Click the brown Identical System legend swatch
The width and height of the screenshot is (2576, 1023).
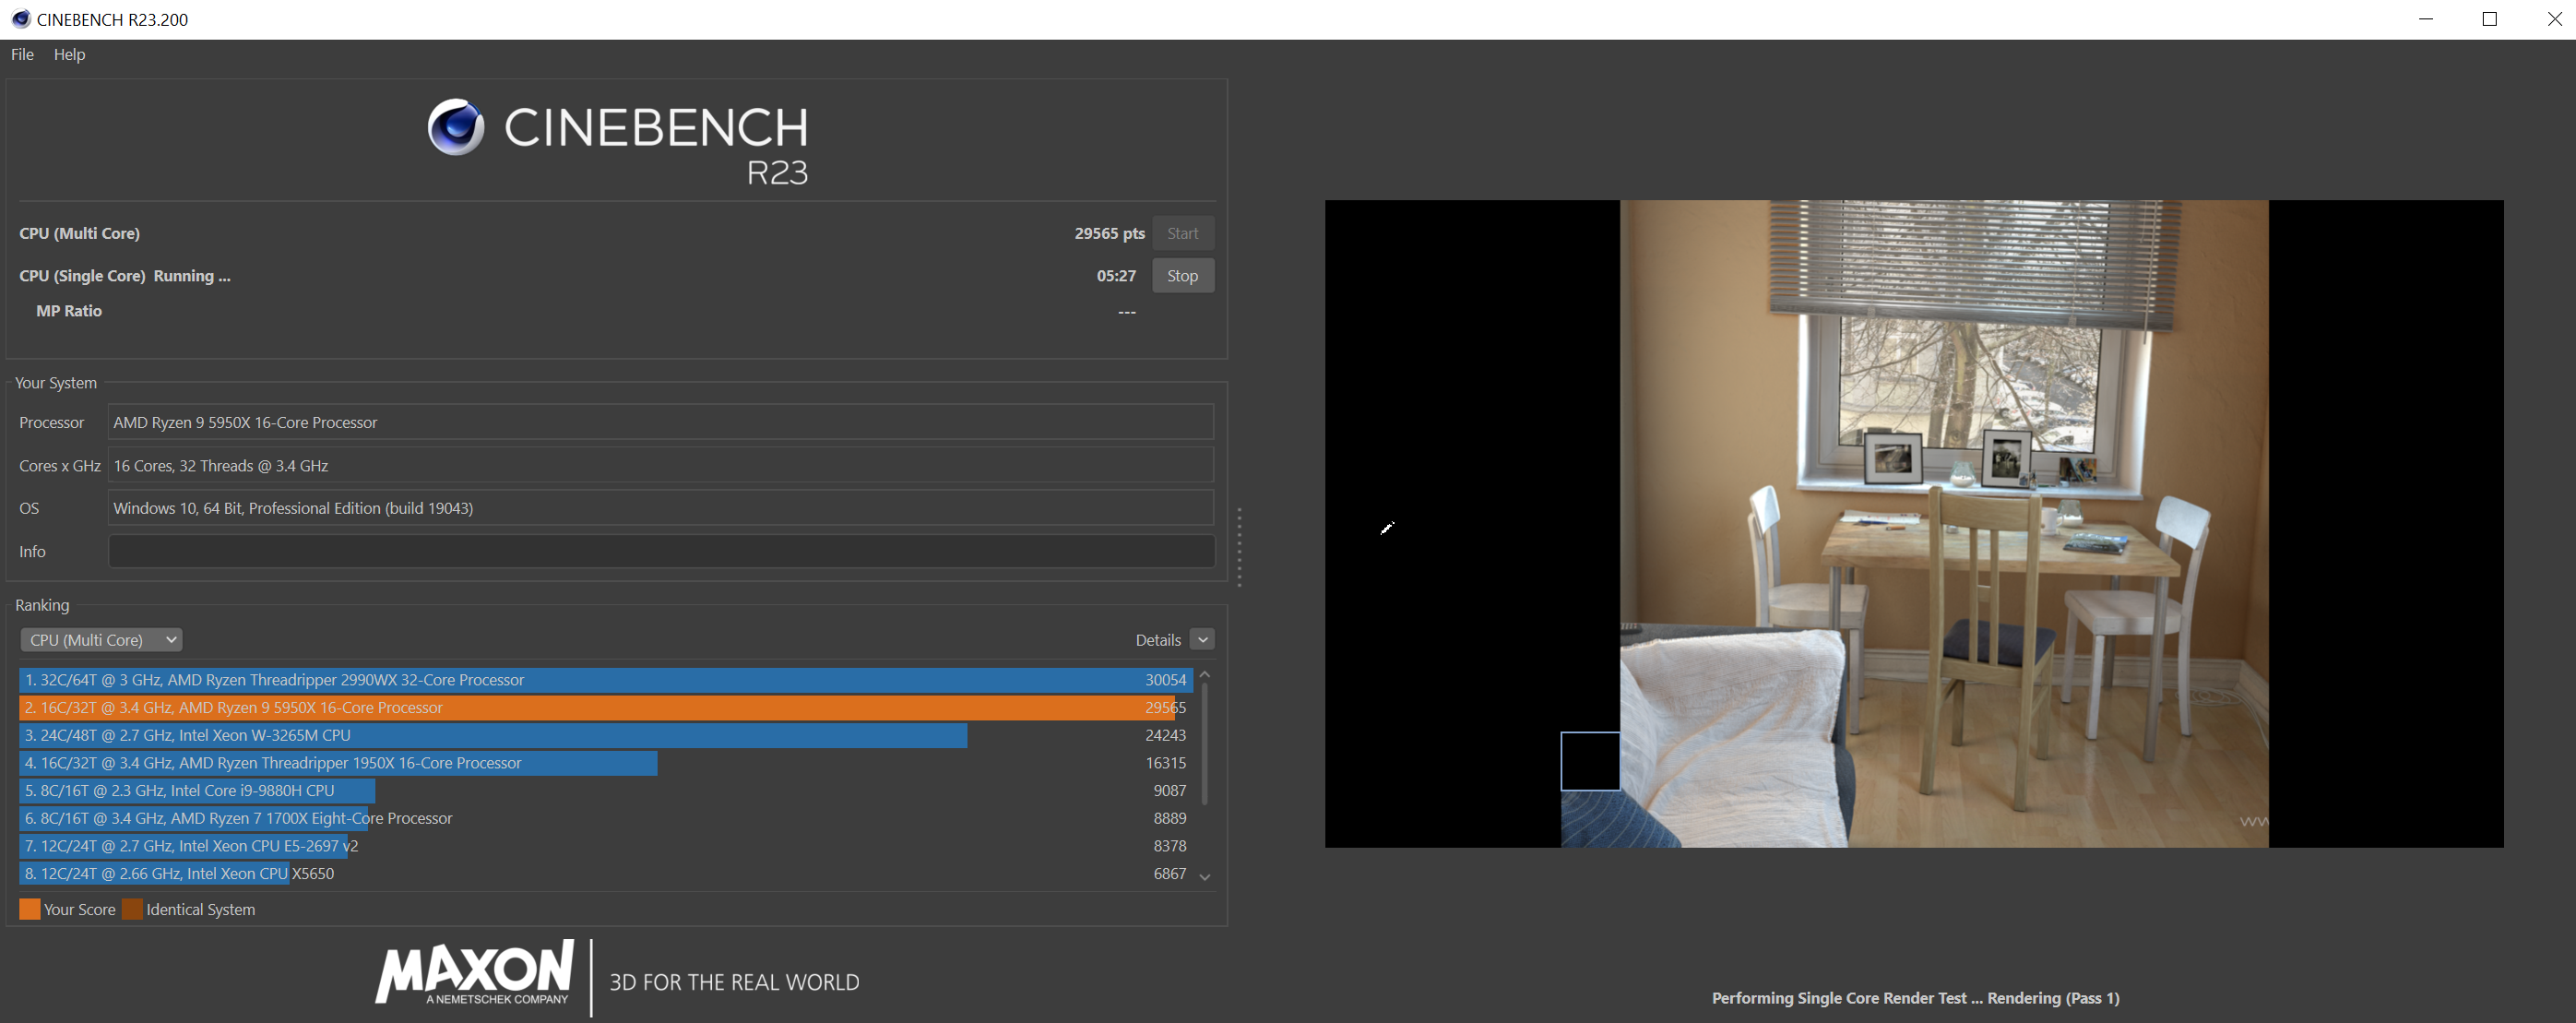[x=132, y=909]
